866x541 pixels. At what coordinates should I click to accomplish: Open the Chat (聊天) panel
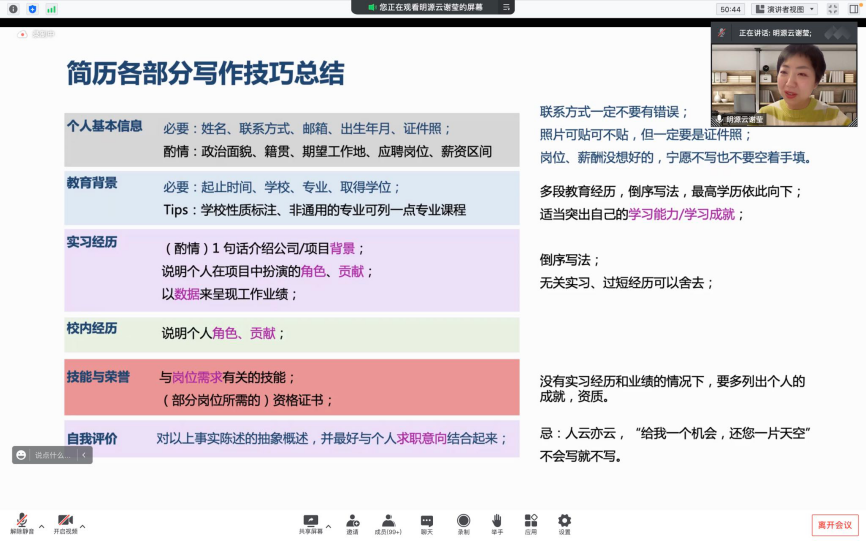[x=427, y=523]
